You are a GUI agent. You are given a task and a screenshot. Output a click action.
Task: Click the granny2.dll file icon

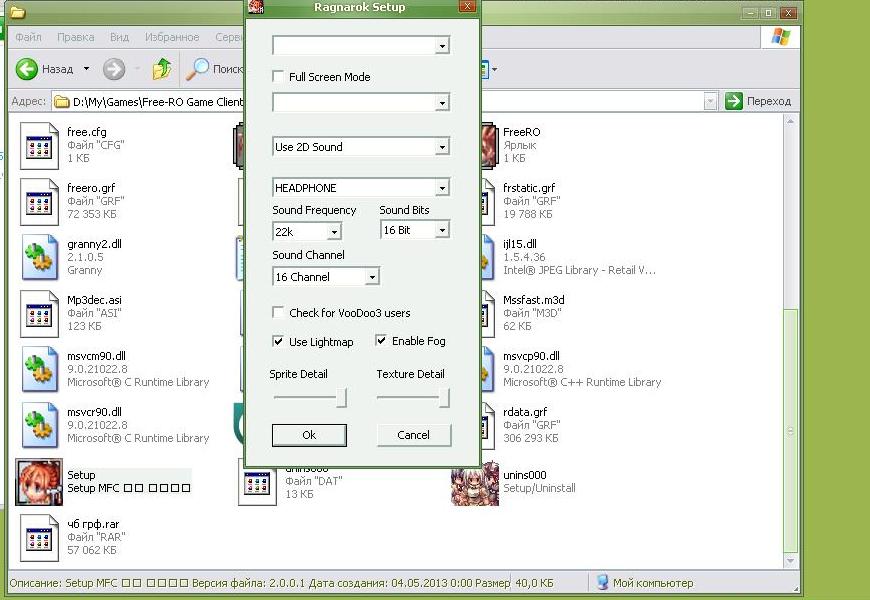(x=39, y=258)
